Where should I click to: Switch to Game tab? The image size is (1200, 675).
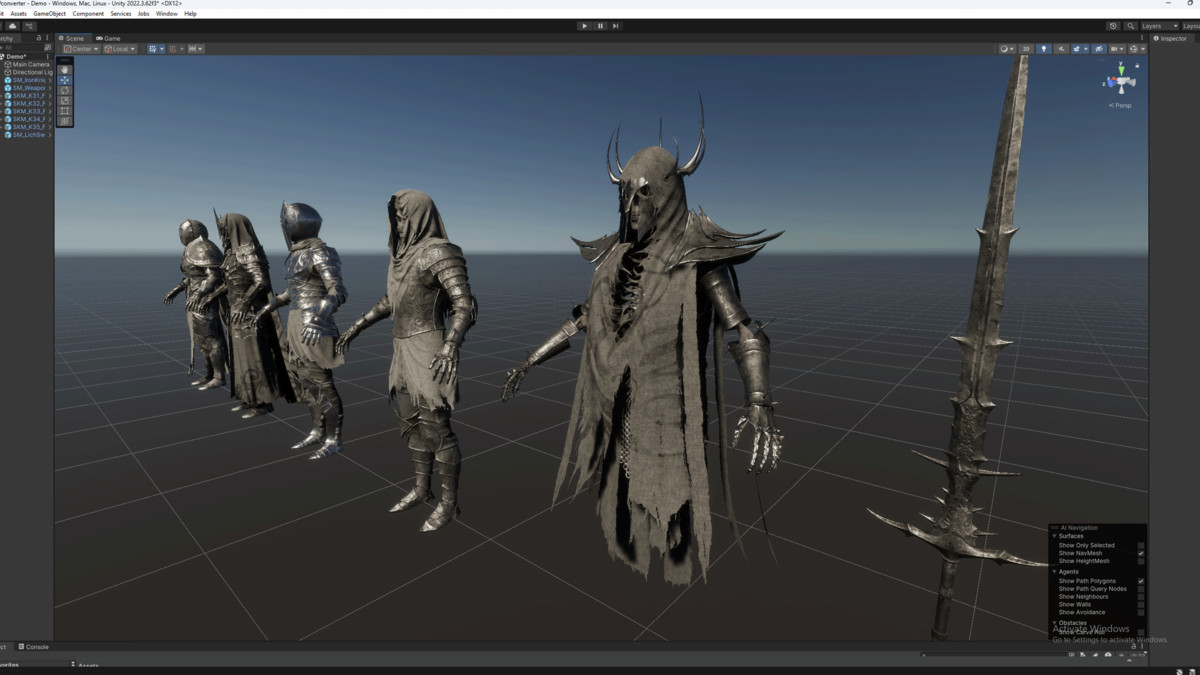click(x=108, y=38)
